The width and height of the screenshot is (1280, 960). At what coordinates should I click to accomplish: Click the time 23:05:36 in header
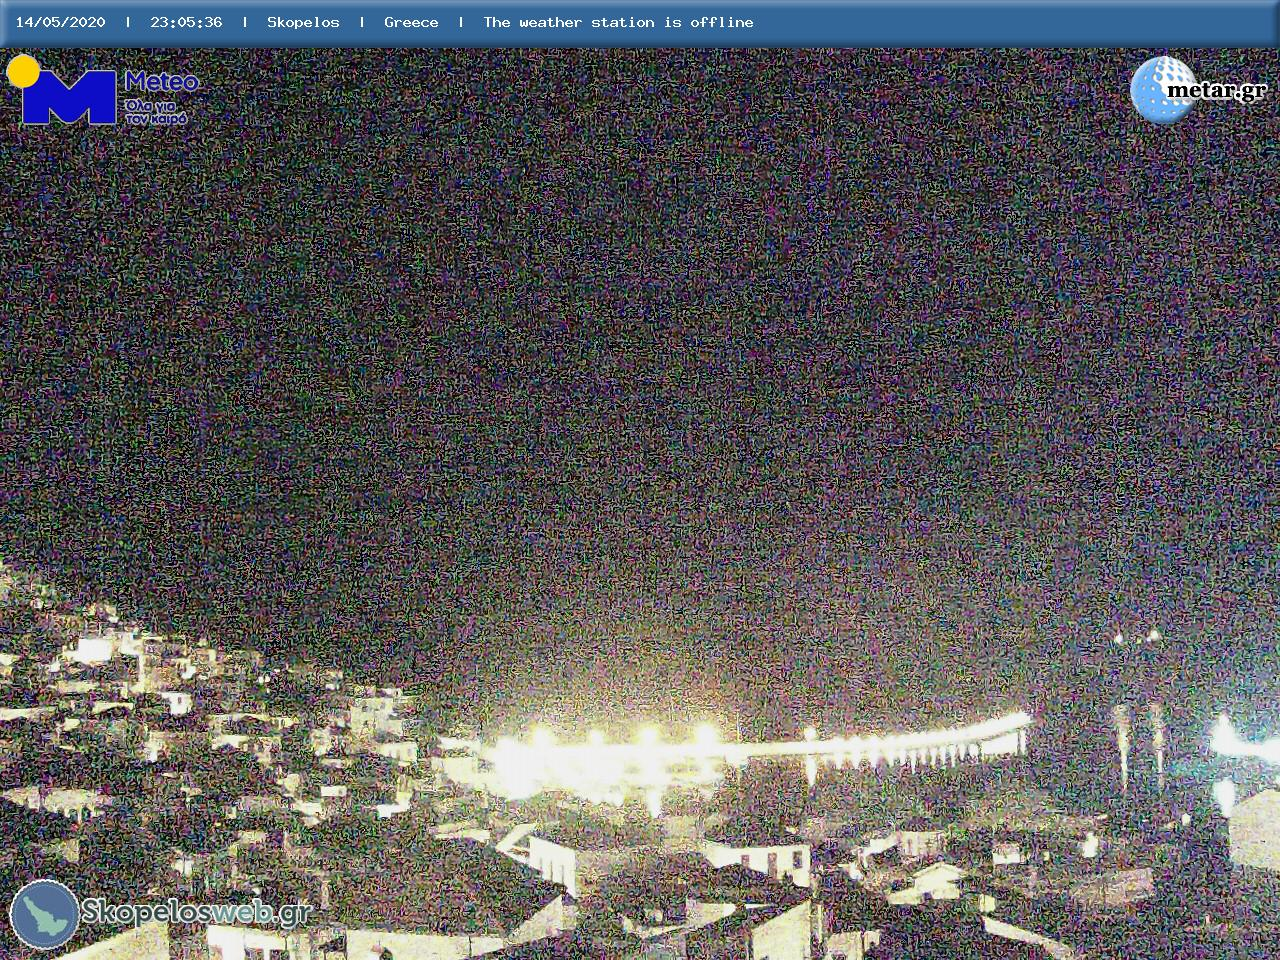tap(186, 22)
